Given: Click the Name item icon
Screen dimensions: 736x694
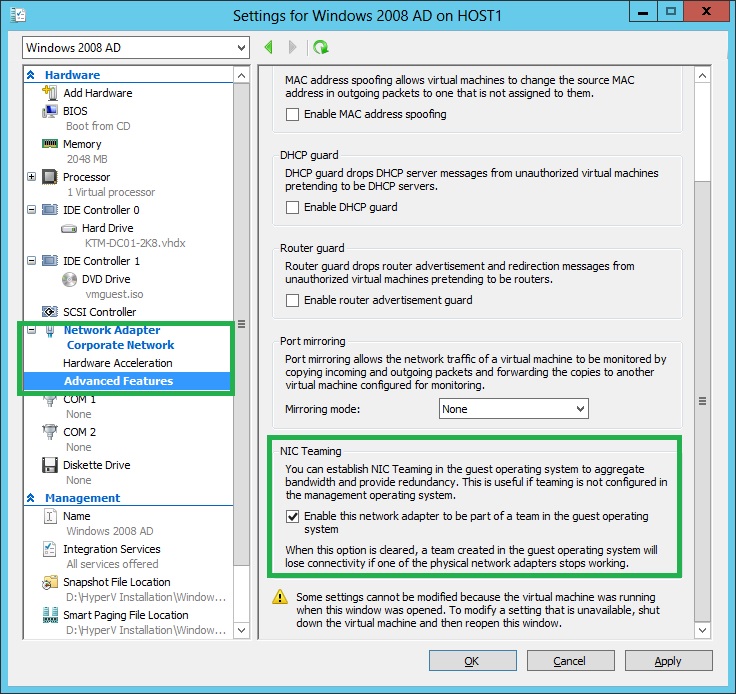Looking at the screenshot, I should (x=50, y=516).
